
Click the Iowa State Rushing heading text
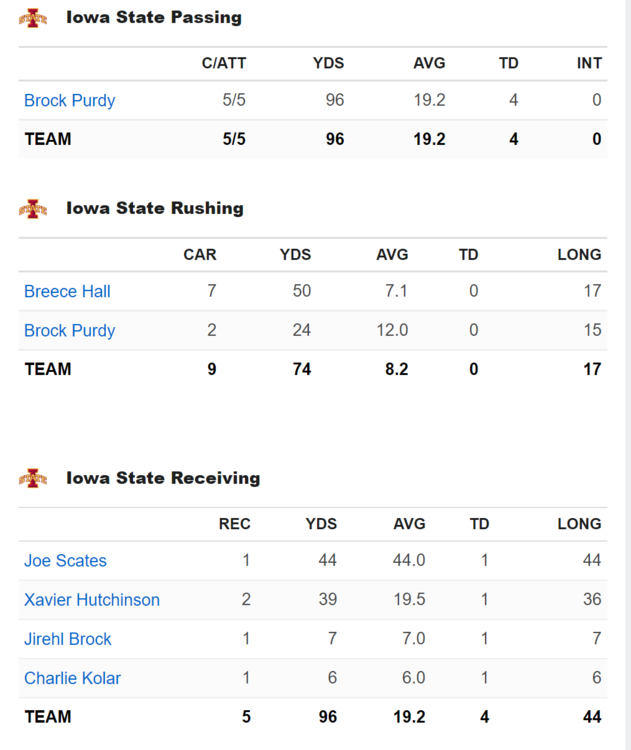155,209
